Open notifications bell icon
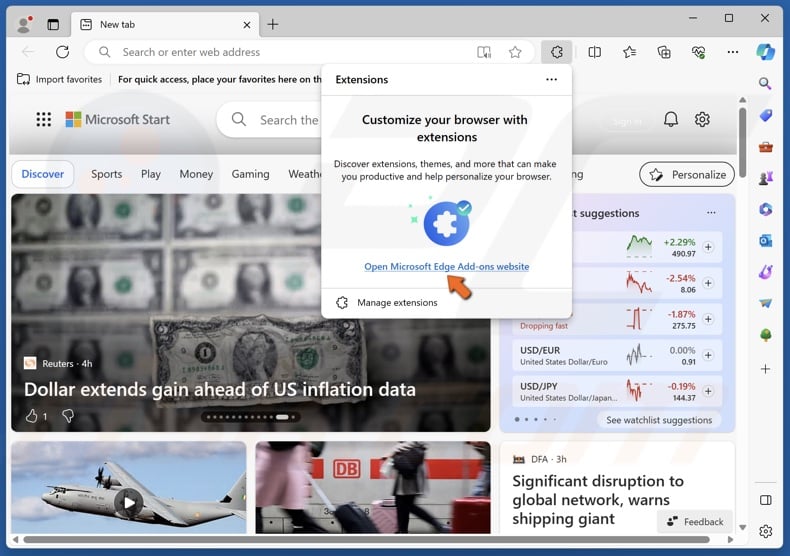This screenshot has width=790, height=556. 671,119
